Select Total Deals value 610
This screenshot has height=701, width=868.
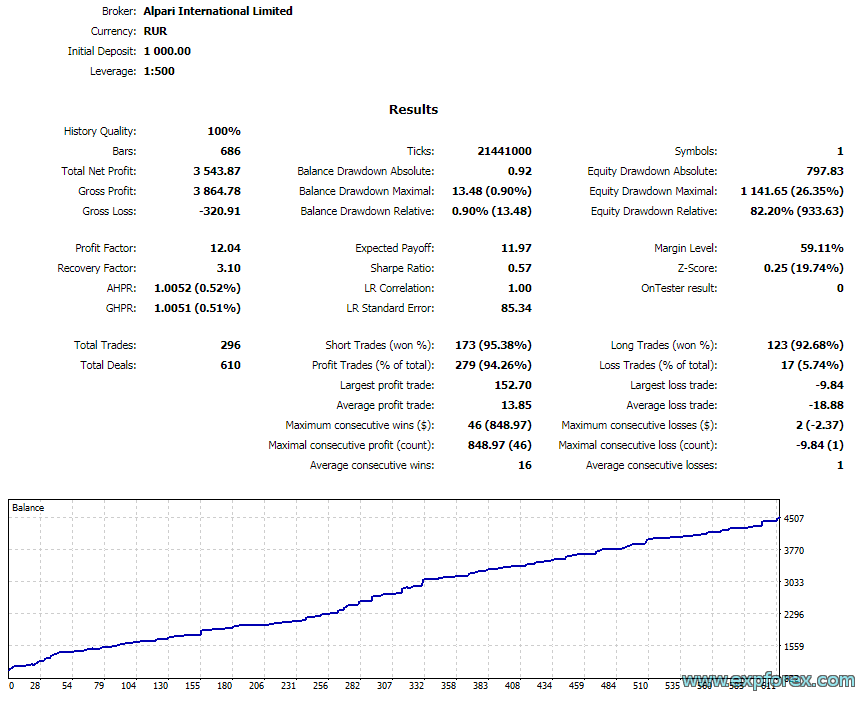(x=230, y=365)
